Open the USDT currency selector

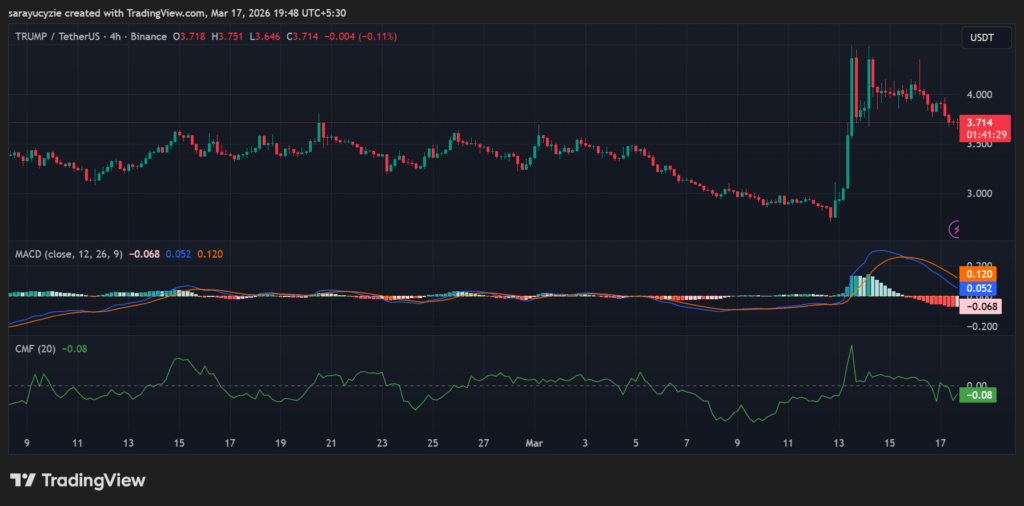click(x=979, y=37)
